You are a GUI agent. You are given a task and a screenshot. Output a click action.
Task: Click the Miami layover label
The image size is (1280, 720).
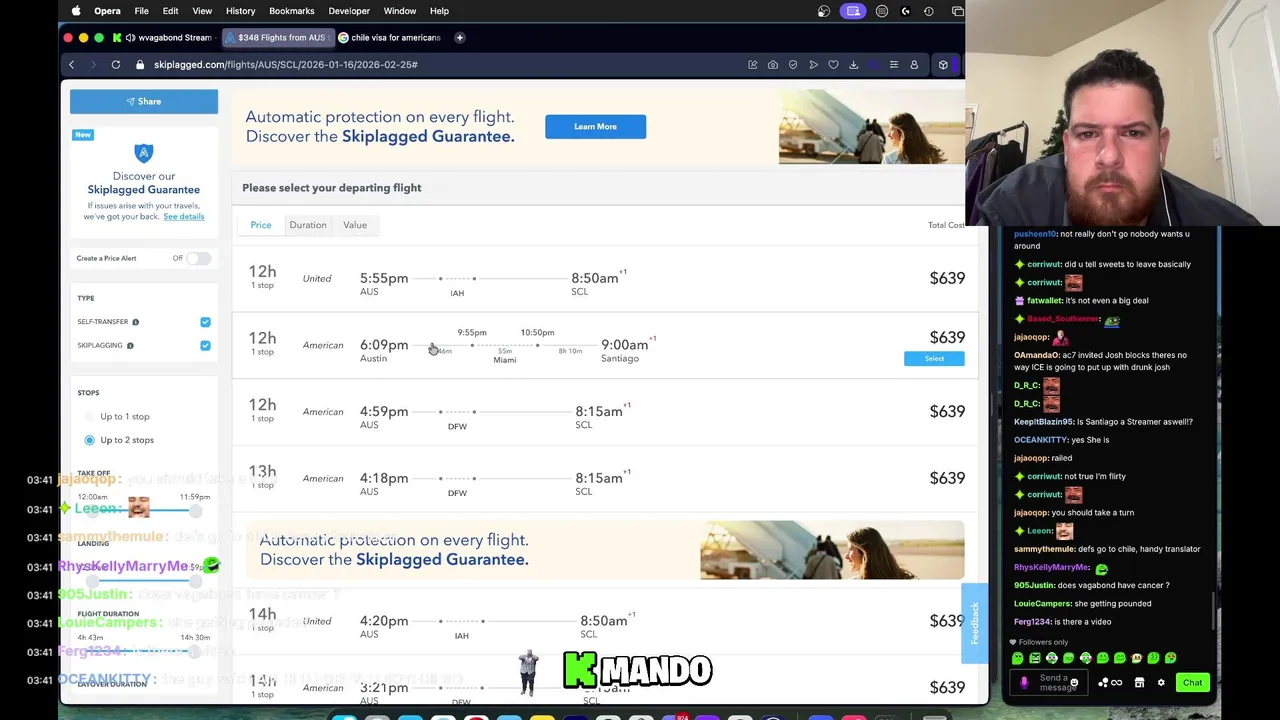click(x=504, y=360)
